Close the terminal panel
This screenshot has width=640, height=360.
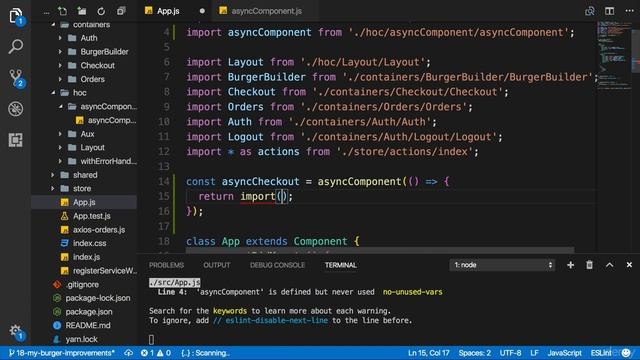point(629,265)
